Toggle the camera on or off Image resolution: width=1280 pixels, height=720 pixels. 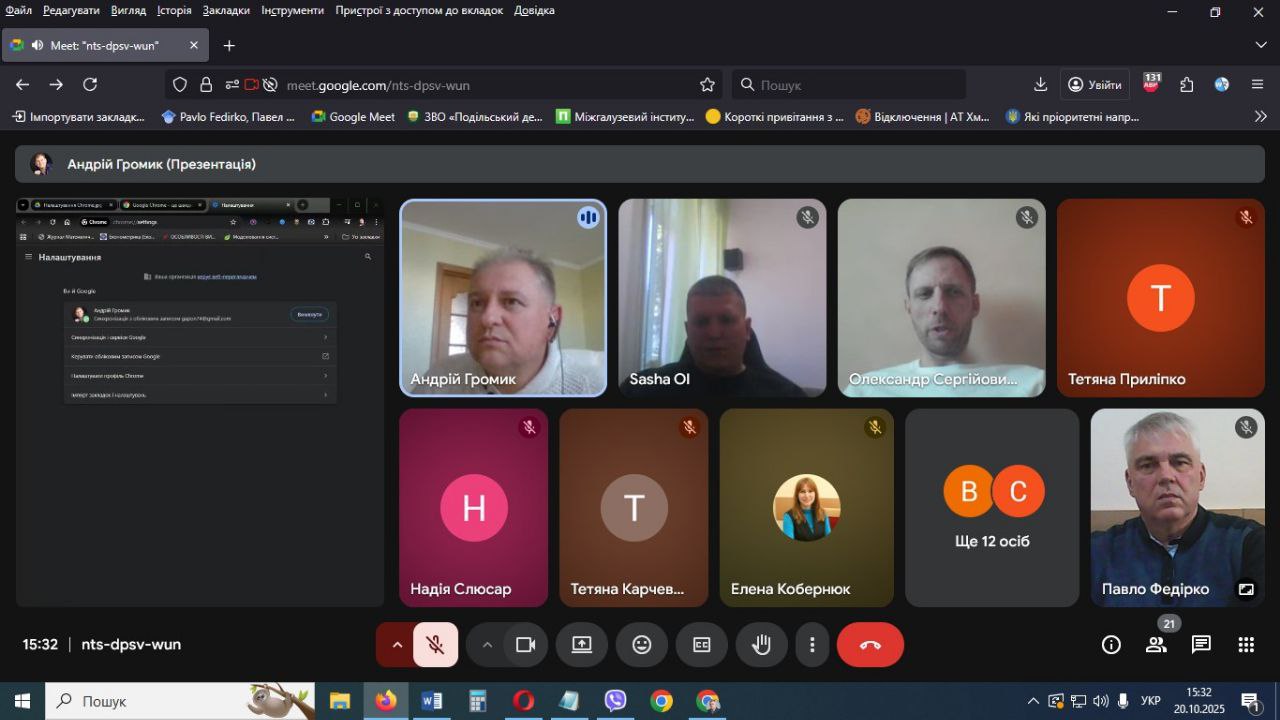(525, 645)
